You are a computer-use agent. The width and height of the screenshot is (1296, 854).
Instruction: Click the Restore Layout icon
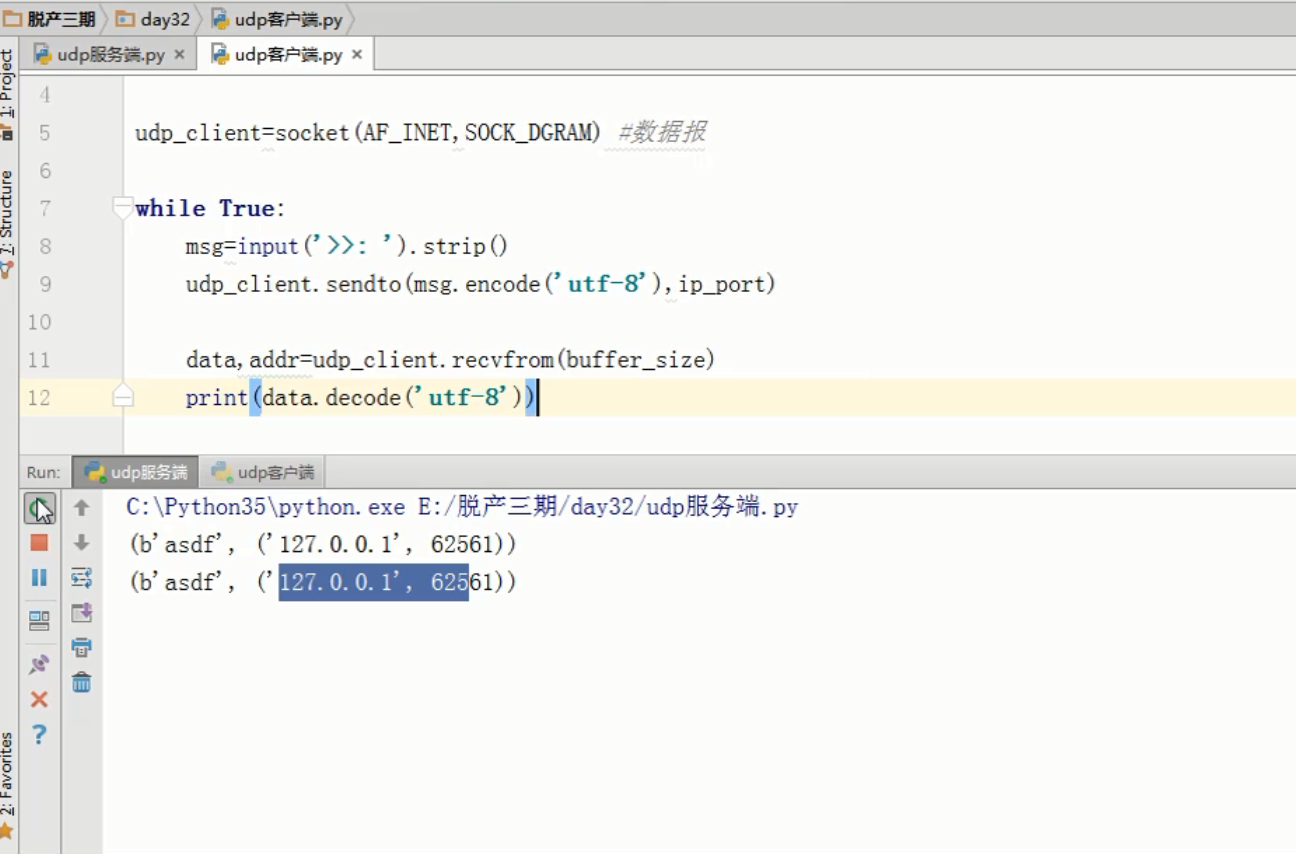pyautogui.click(x=39, y=621)
